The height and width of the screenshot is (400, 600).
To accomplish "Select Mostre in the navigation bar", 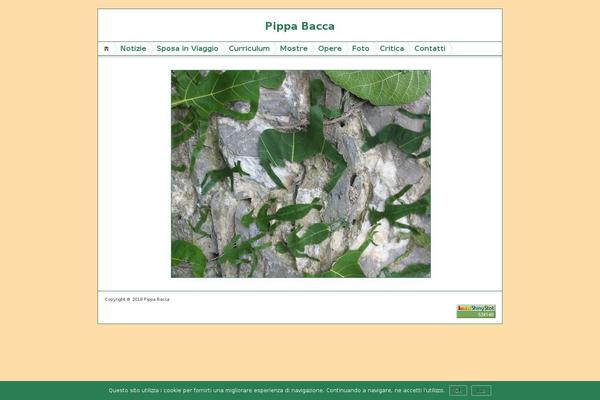I will (x=294, y=49).
